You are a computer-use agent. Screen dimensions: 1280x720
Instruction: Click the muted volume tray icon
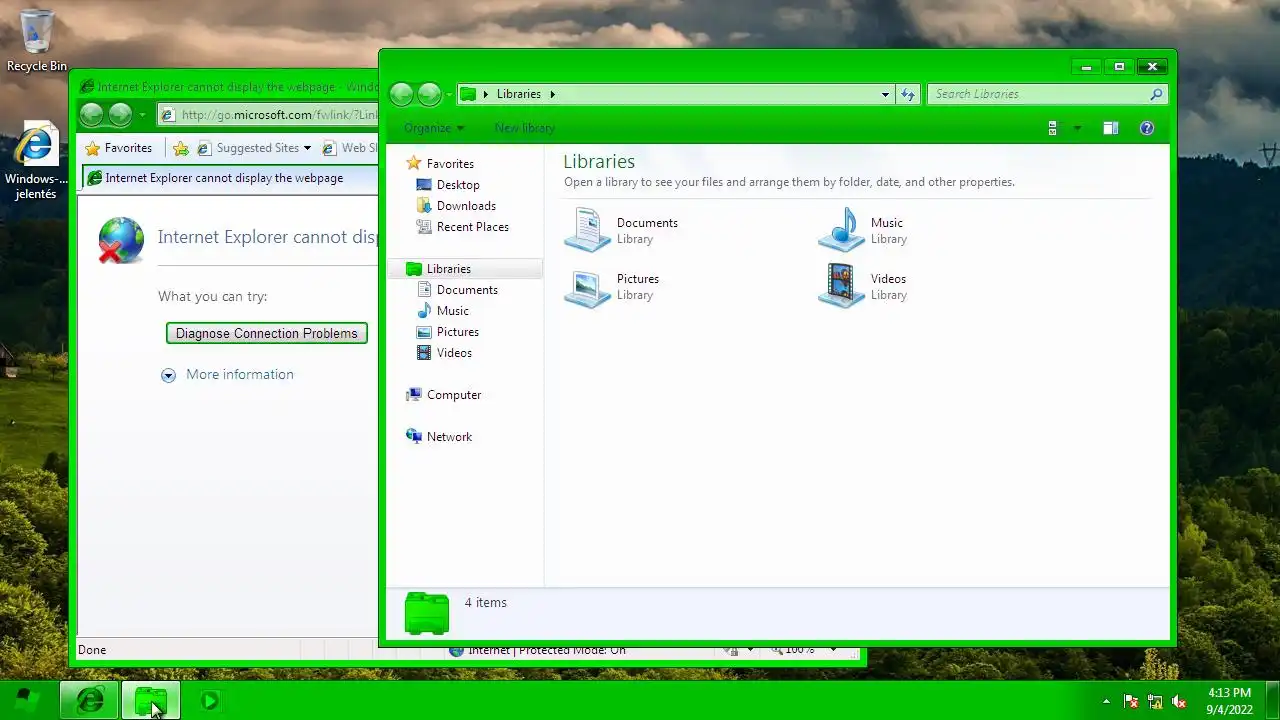[1179, 702]
